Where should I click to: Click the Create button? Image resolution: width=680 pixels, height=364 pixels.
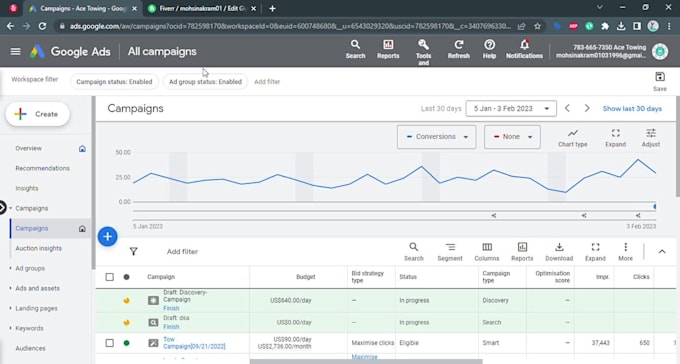(x=38, y=114)
